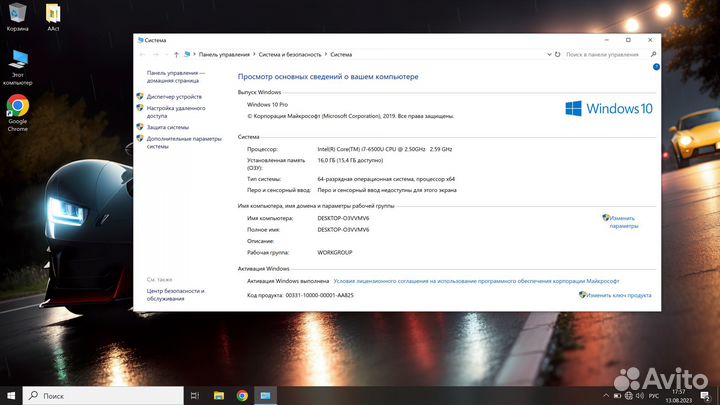Refresh the control panel page
Image resolution: width=720 pixels, height=405 pixels.
tap(557, 54)
